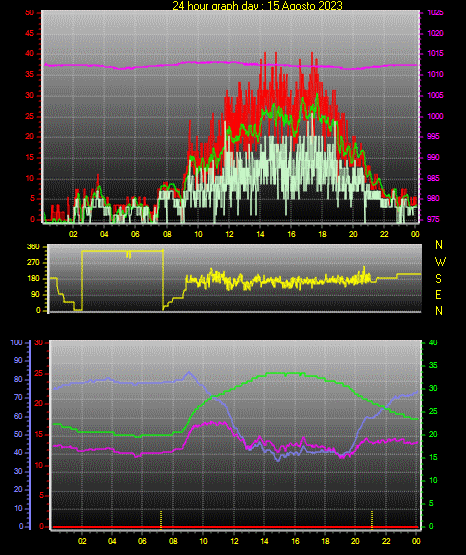This screenshot has height=555, width=466.
Task: Click the 1020 pressure axis label
Action: (435, 33)
